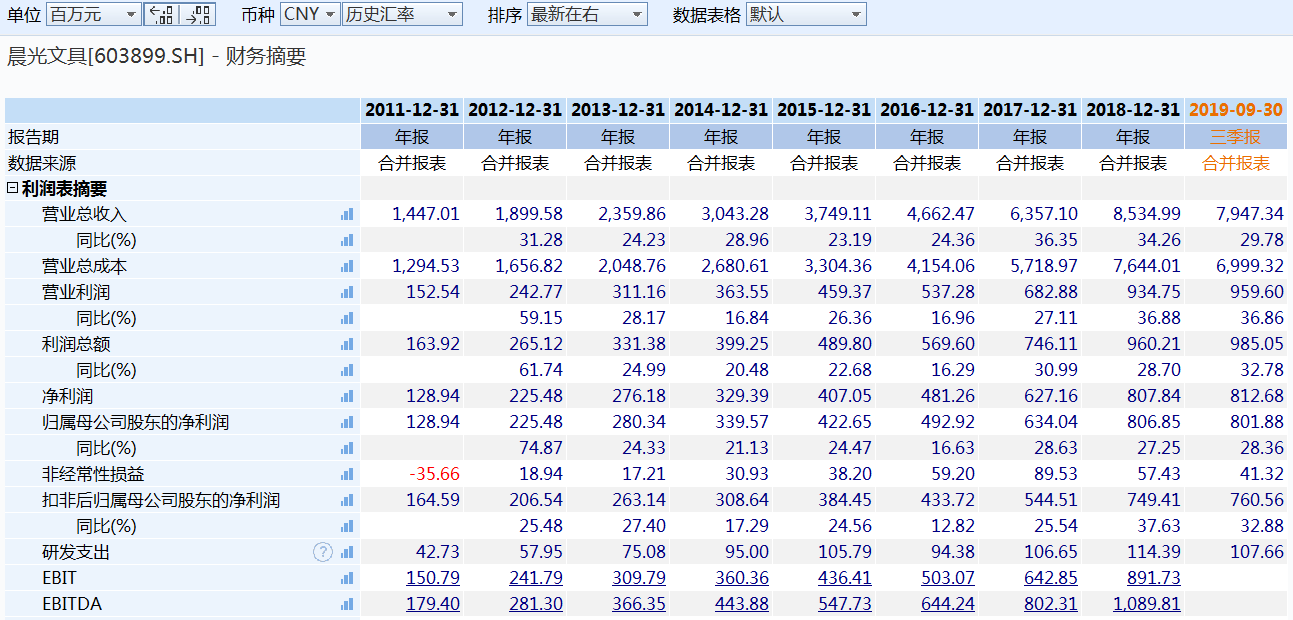Click the 净利润 value 812.68
This screenshot has height=620, width=1293.
[x=1256, y=396]
